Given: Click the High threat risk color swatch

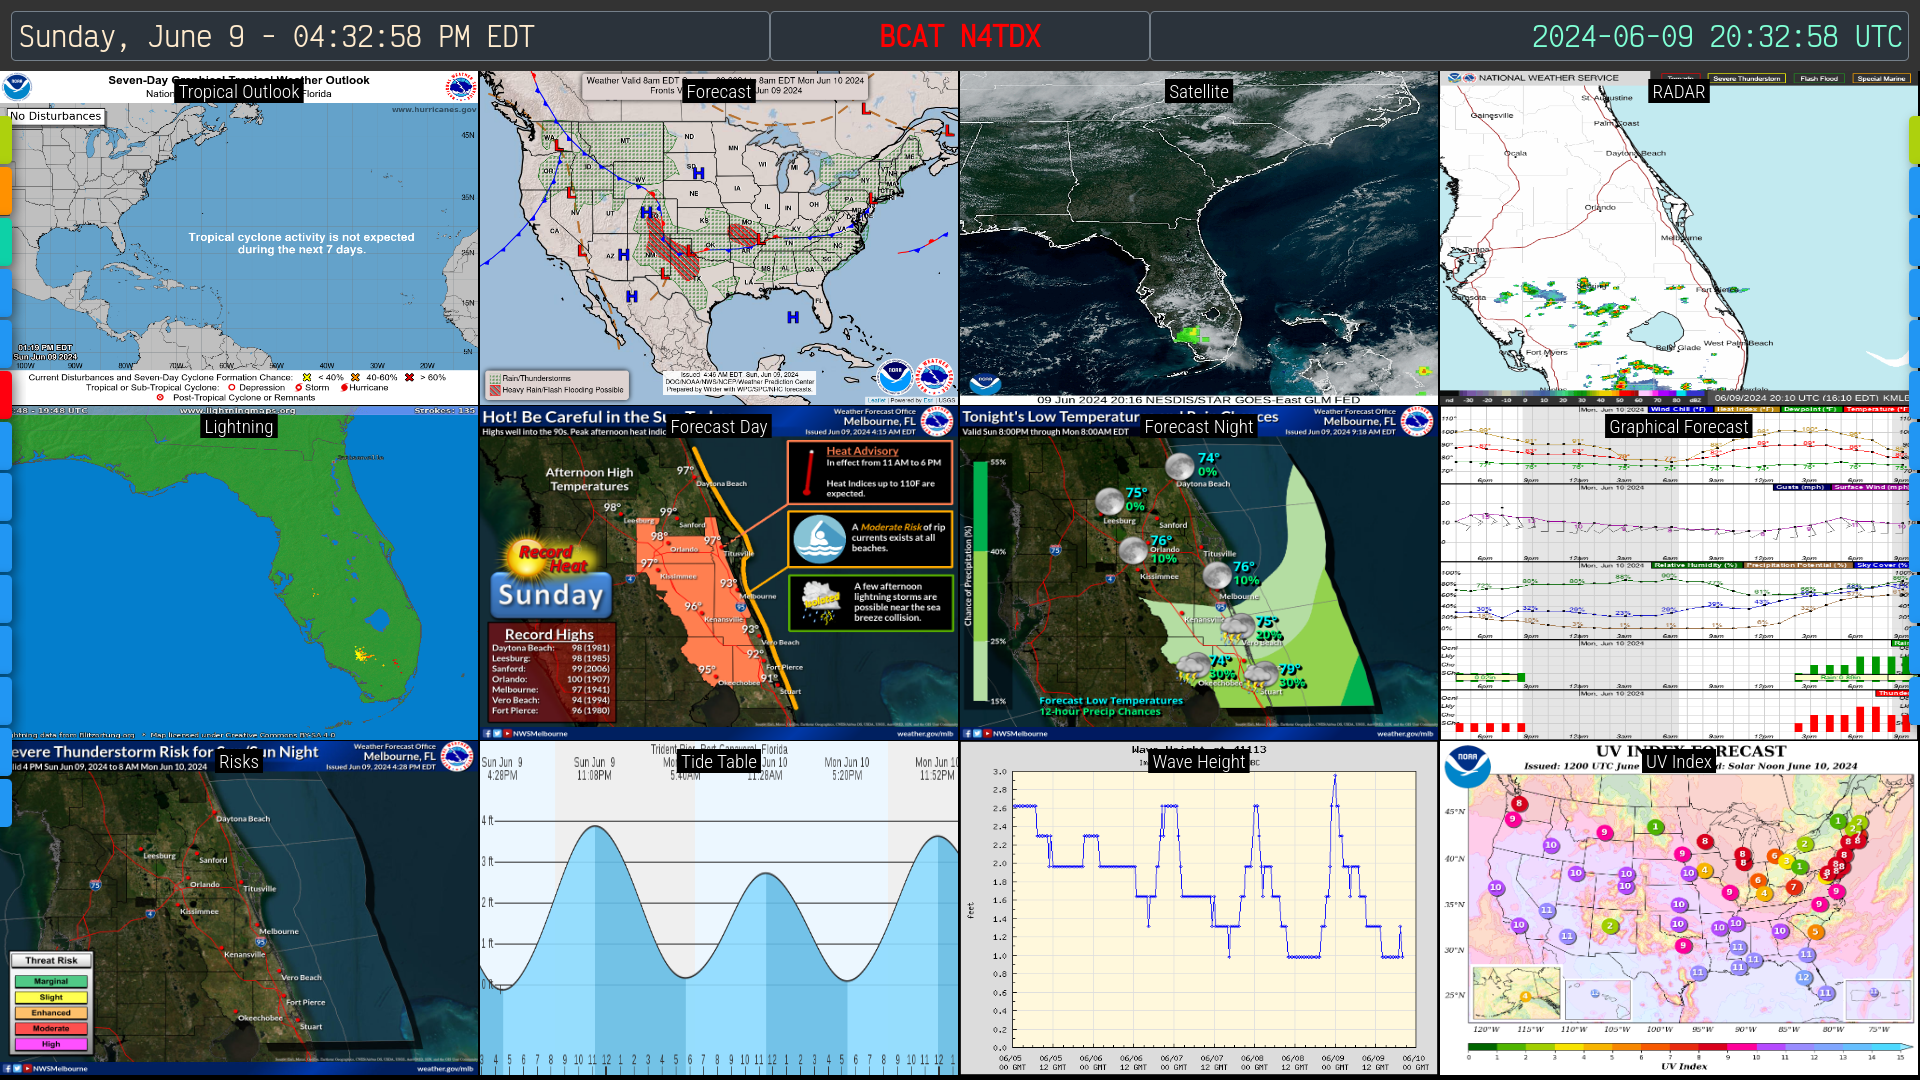Looking at the screenshot, I should [51, 1044].
